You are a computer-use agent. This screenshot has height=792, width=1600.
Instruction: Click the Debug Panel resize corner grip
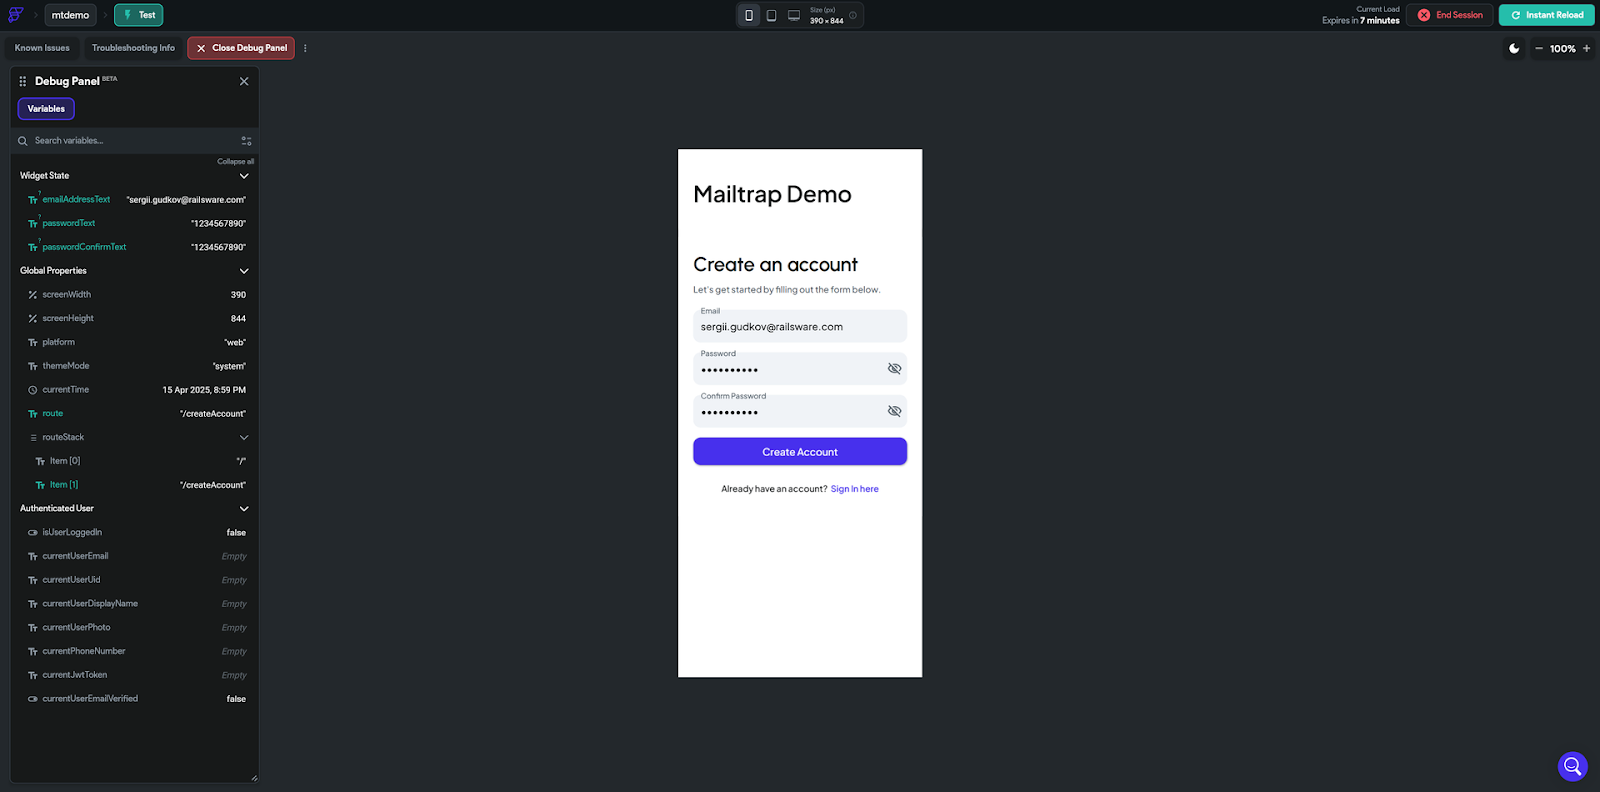tap(254, 777)
